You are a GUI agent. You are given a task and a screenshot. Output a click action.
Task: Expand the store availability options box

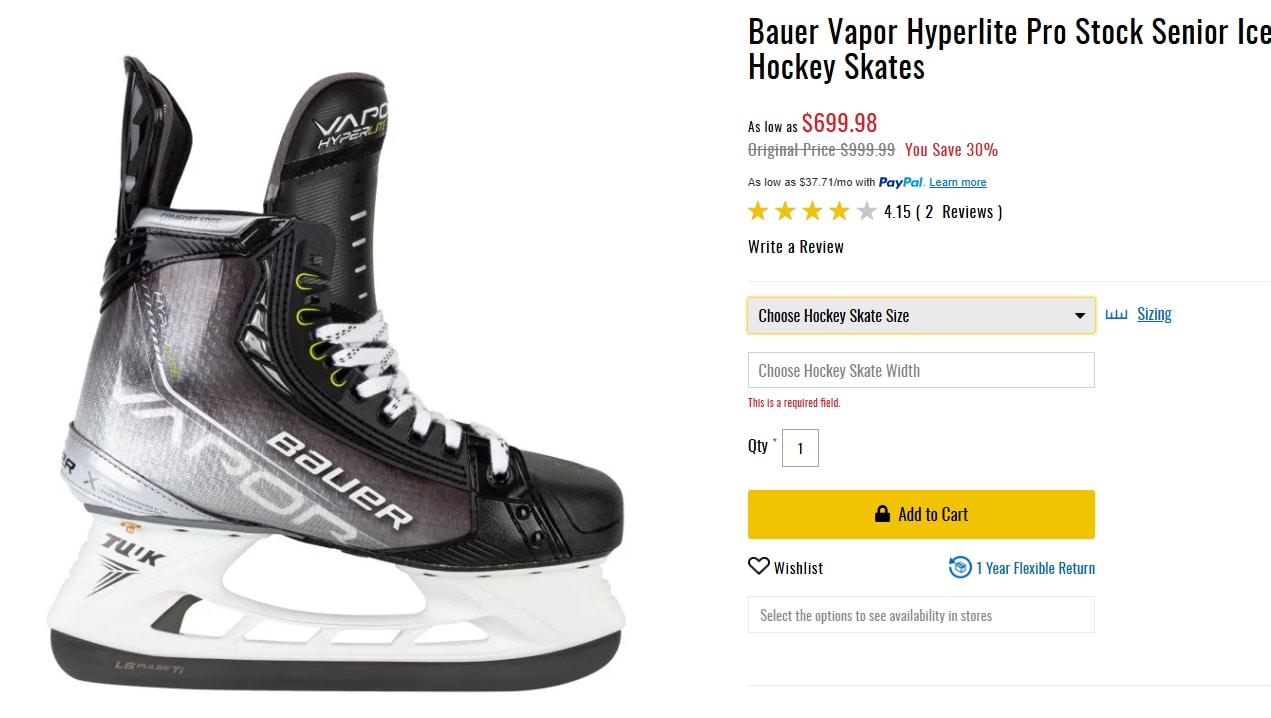click(921, 615)
